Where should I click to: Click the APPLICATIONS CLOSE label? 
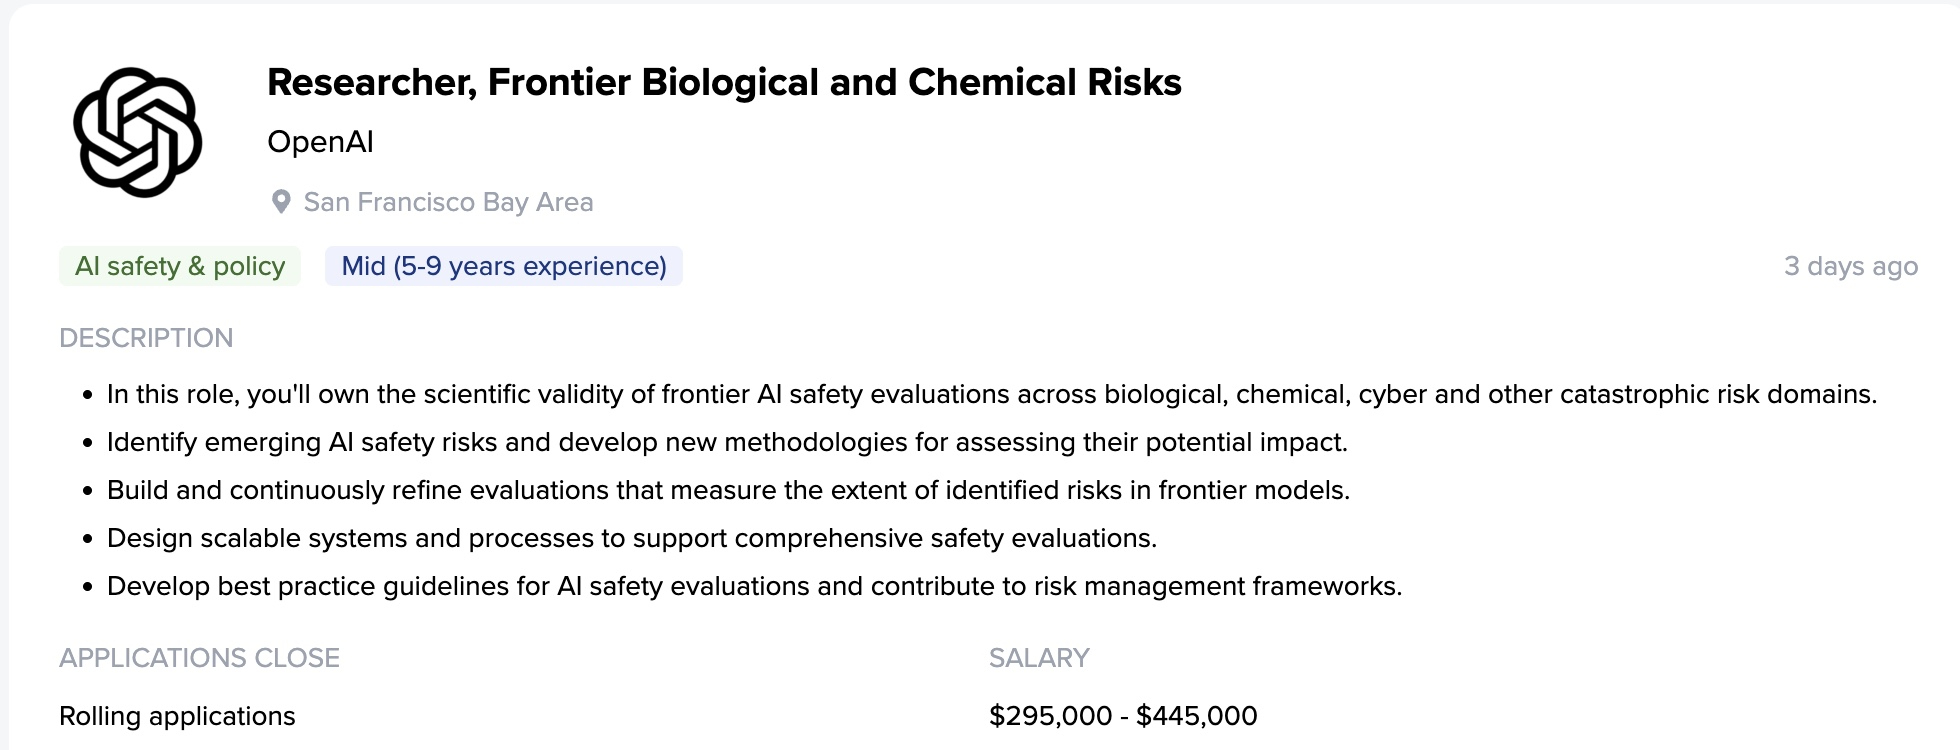(199, 658)
